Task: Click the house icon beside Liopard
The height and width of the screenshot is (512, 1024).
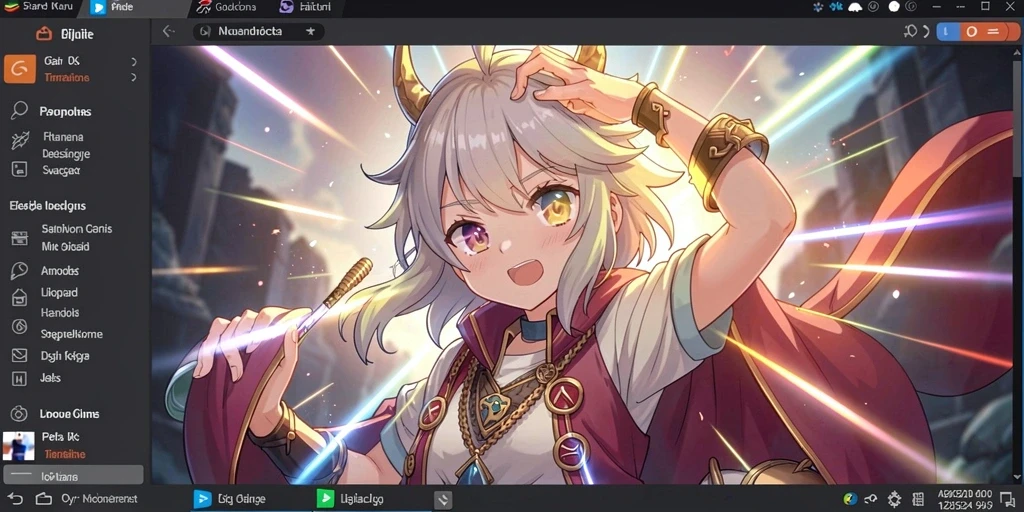Action: (19, 297)
